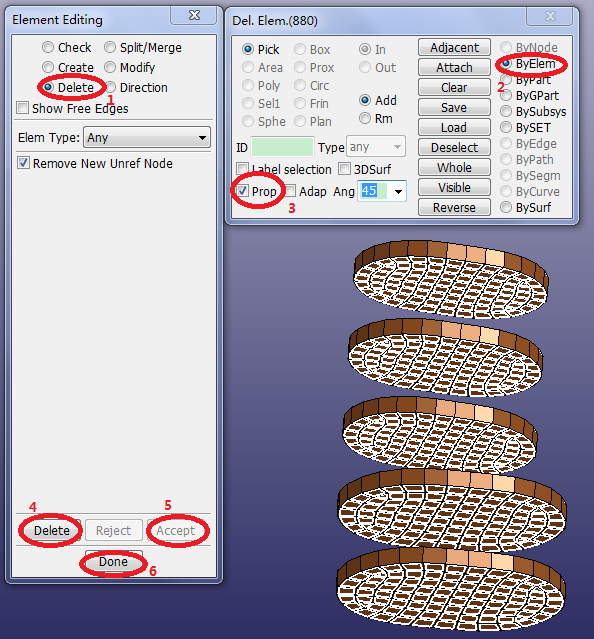
Task: Open the Type any combo box
Action: tap(376, 147)
